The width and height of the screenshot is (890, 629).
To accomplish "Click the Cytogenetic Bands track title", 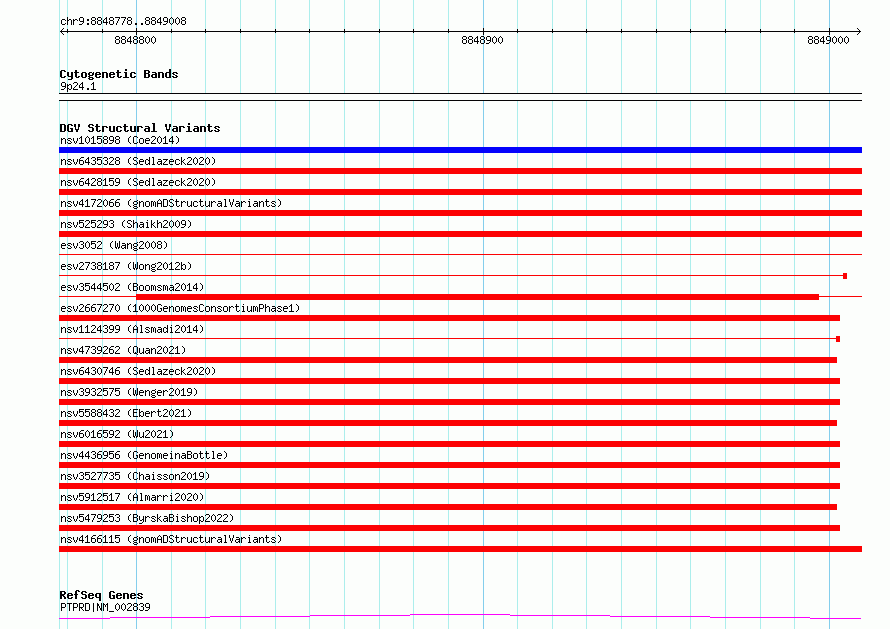I will (x=119, y=74).
